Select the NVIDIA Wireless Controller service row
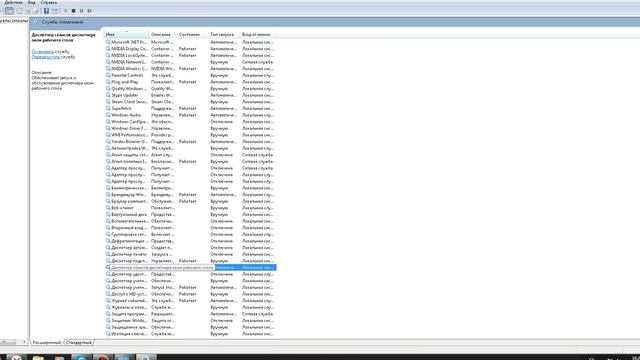Viewport: 640px width, 360px height. (x=190, y=69)
